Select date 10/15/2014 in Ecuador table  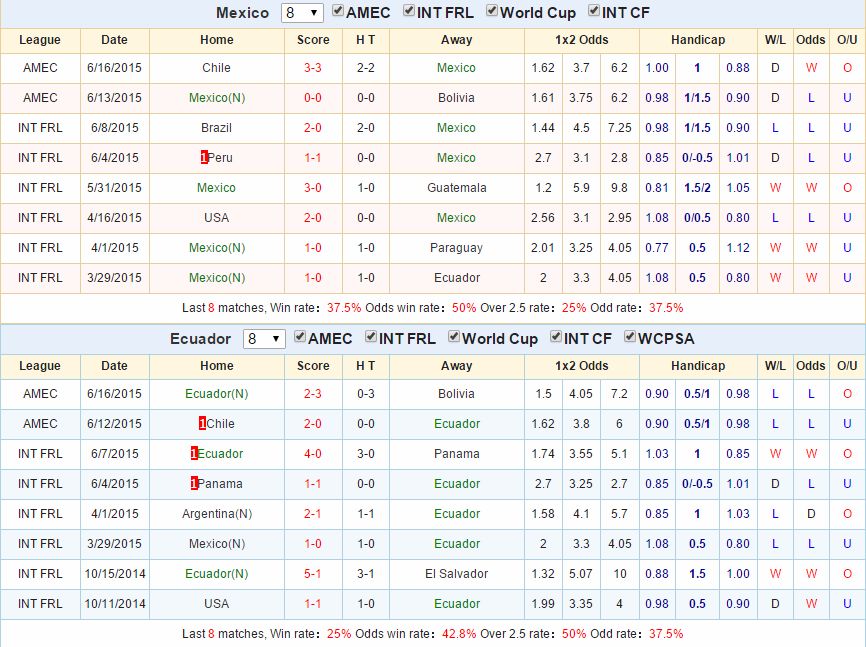pyautogui.click(x=115, y=574)
